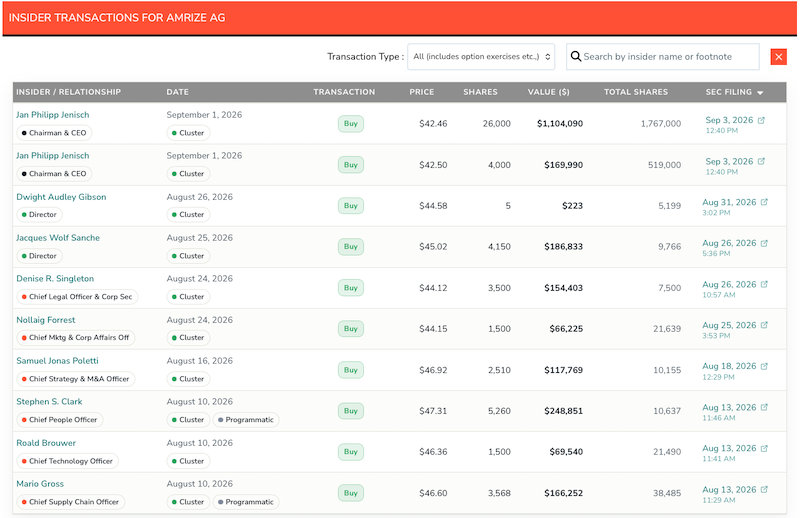This screenshot has height=518, width=800.
Task: Open Jan Philipp Jenisch link in $169,990 row
Action: 53,156
